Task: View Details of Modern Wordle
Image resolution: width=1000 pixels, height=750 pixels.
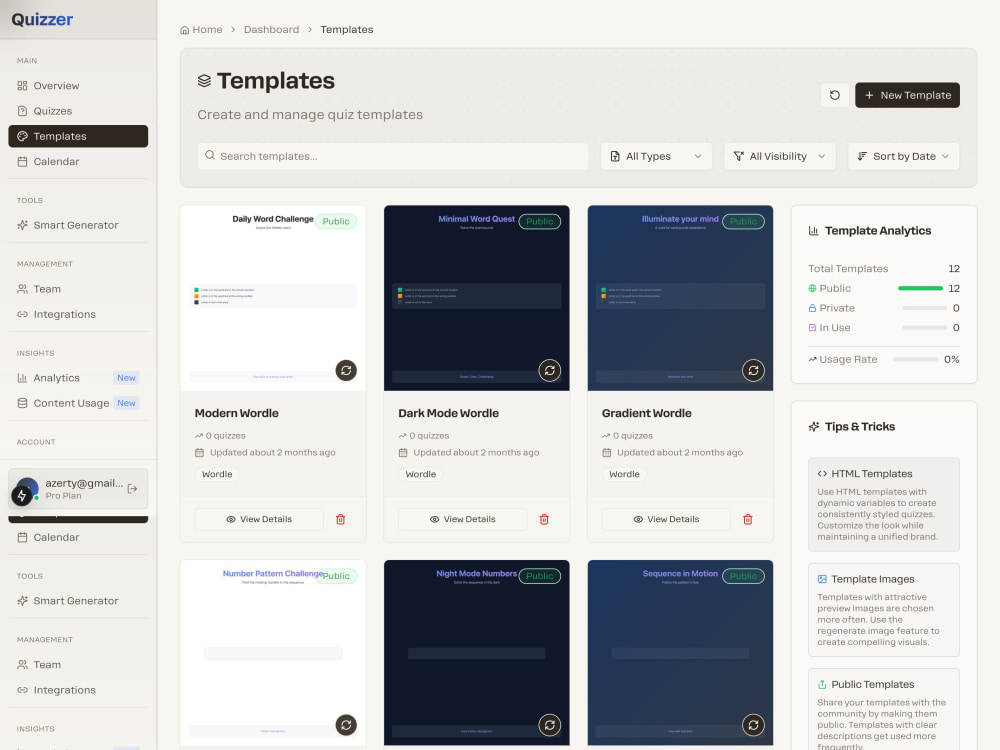Action: point(259,519)
